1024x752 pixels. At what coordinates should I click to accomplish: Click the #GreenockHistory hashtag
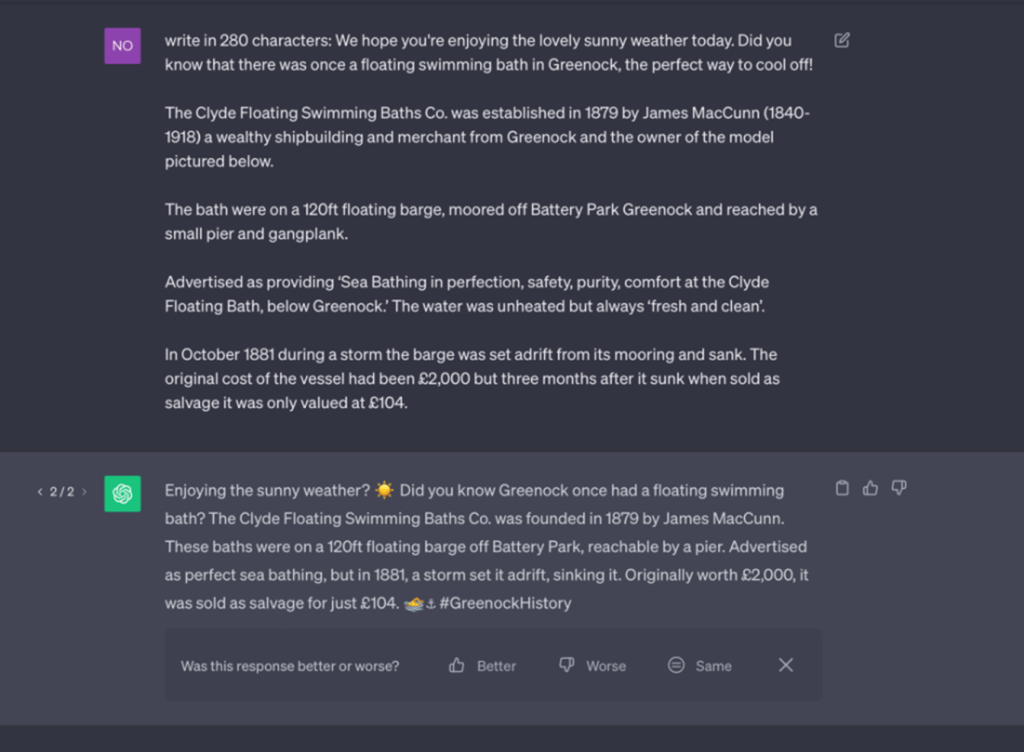click(505, 604)
